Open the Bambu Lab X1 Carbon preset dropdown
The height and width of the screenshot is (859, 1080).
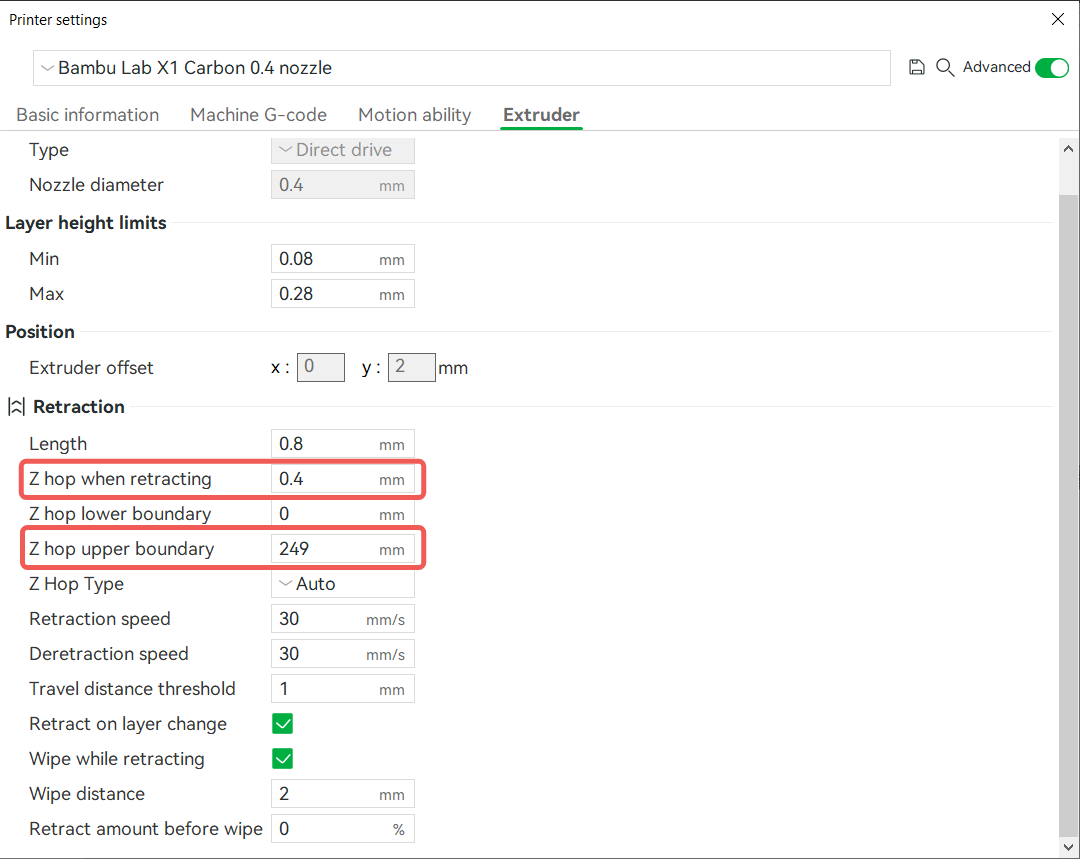point(461,68)
